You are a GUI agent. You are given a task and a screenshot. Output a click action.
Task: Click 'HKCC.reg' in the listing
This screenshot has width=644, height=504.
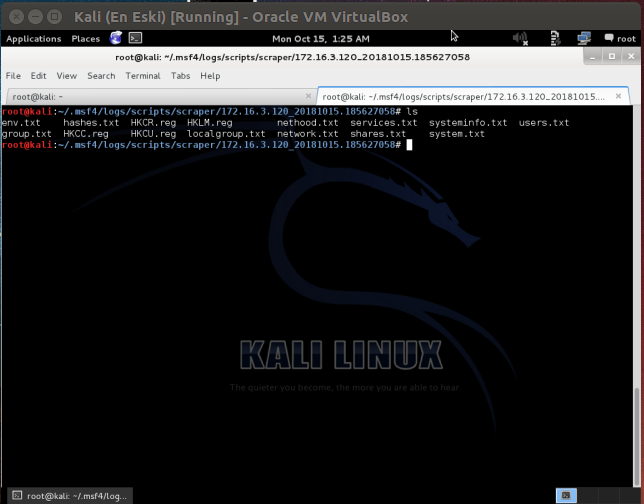[x=86, y=134]
